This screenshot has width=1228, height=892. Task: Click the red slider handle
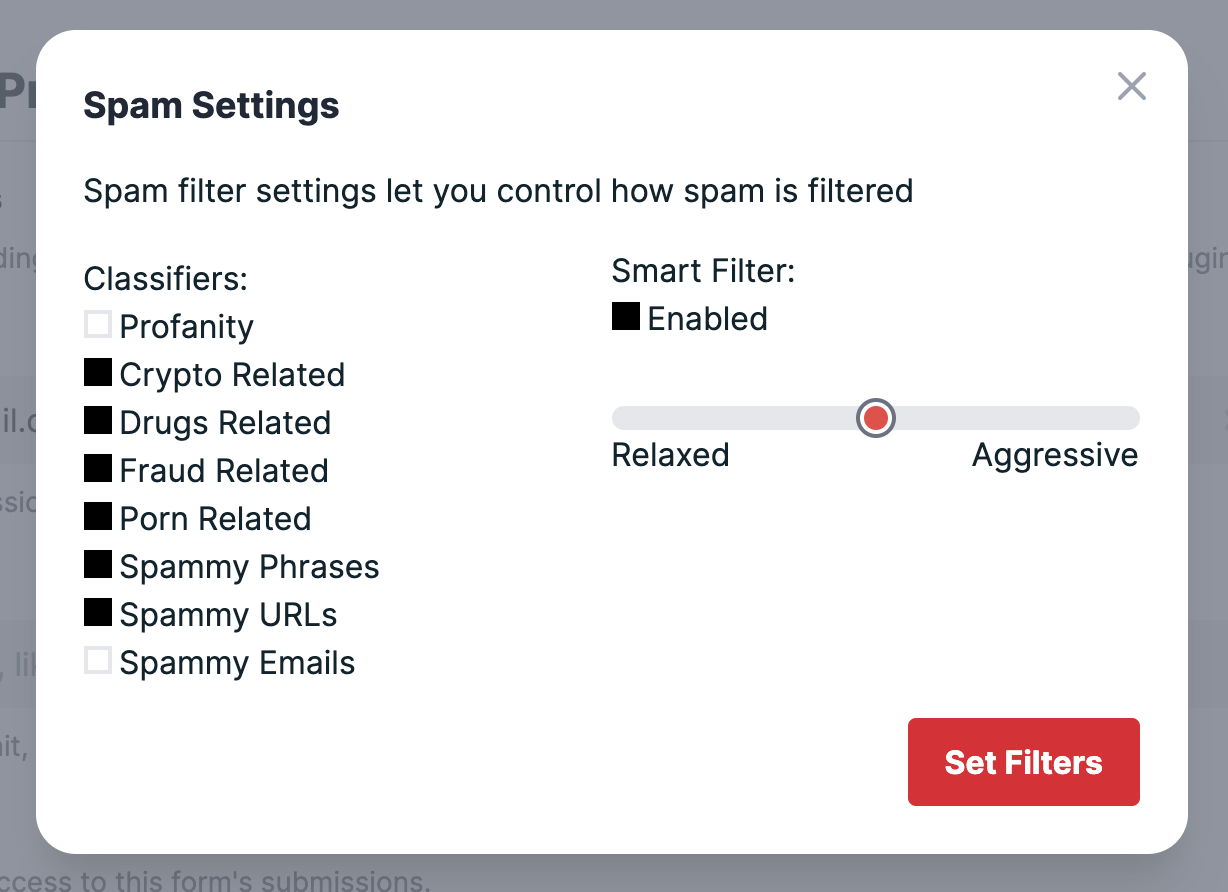[876, 418]
